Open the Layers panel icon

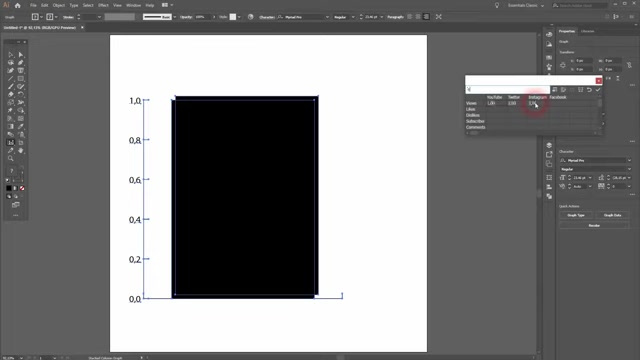tap(549, 146)
